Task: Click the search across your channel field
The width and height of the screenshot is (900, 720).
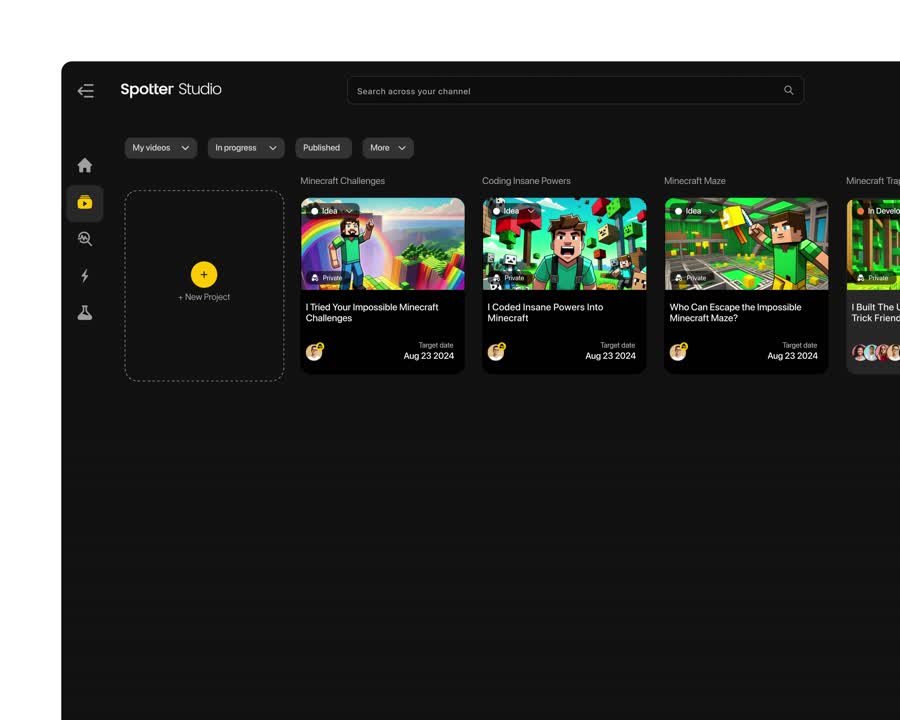Action: click(575, 91)
